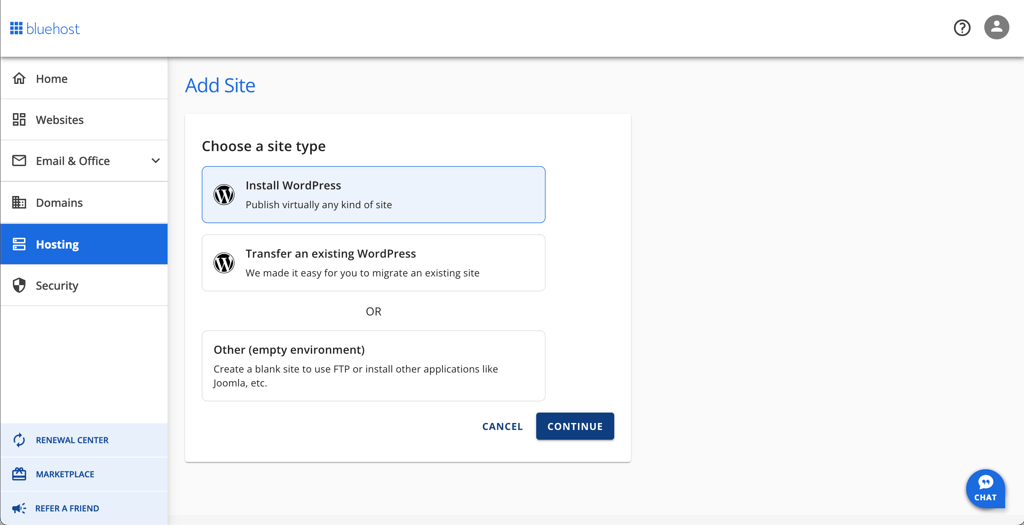Open MARKETPLACE link
Image resolution: width=1024 pixels, height=525 pixels.
tap(84, 474)
